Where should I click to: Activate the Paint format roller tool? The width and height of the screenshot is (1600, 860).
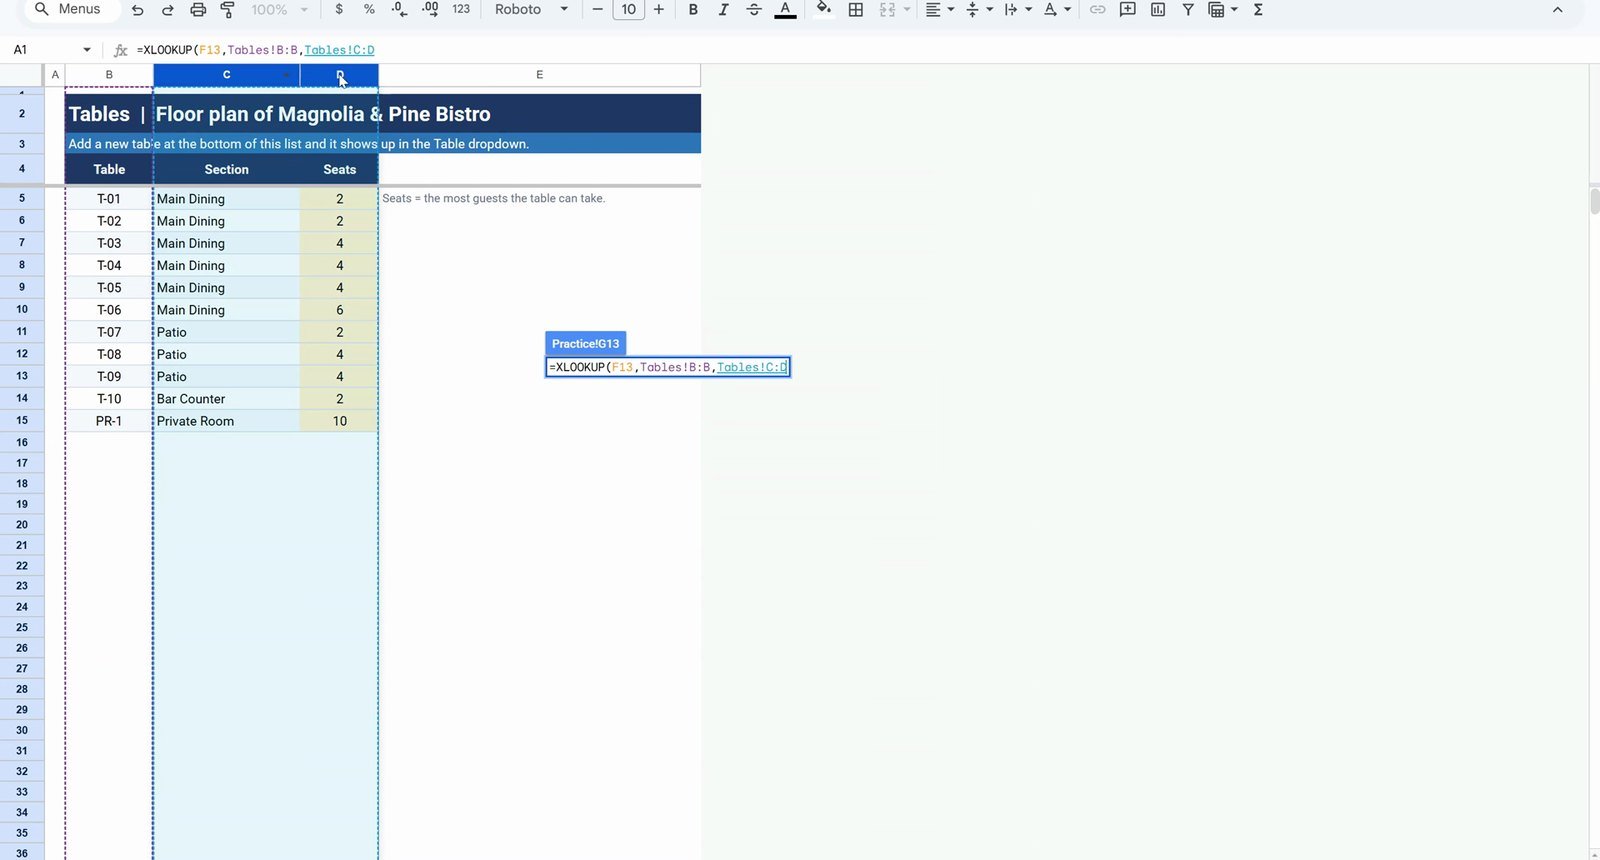(228, 10)
